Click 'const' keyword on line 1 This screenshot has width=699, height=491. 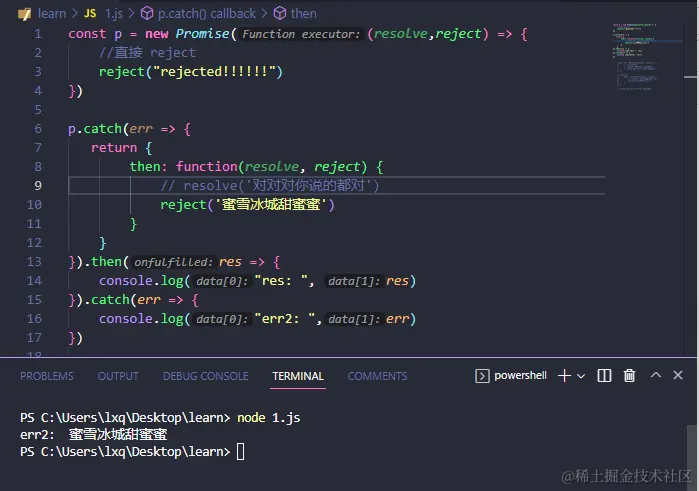pyautogui.click(x=87, y=34)
